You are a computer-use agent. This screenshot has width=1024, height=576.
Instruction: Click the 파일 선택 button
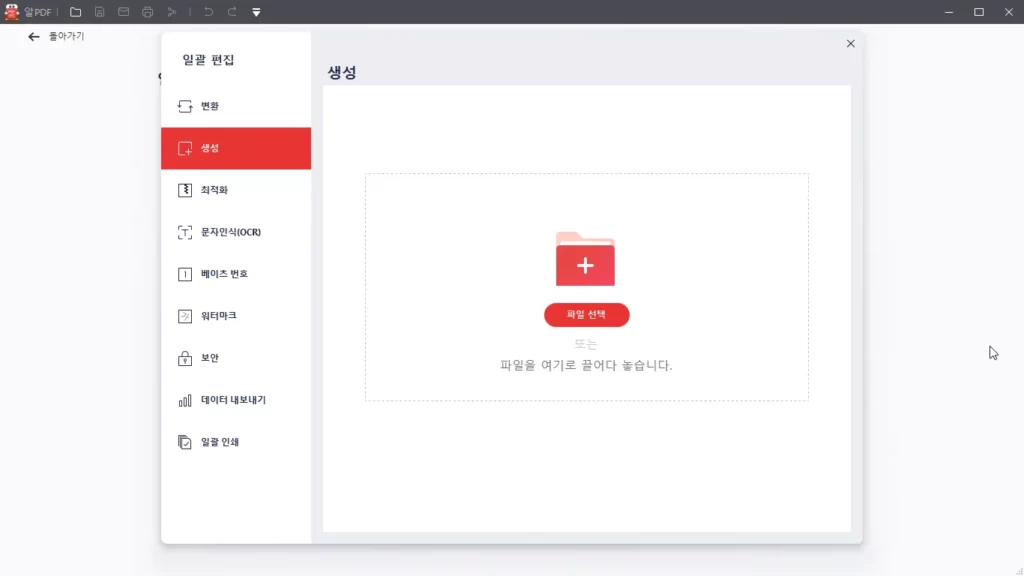click(586, 314)
